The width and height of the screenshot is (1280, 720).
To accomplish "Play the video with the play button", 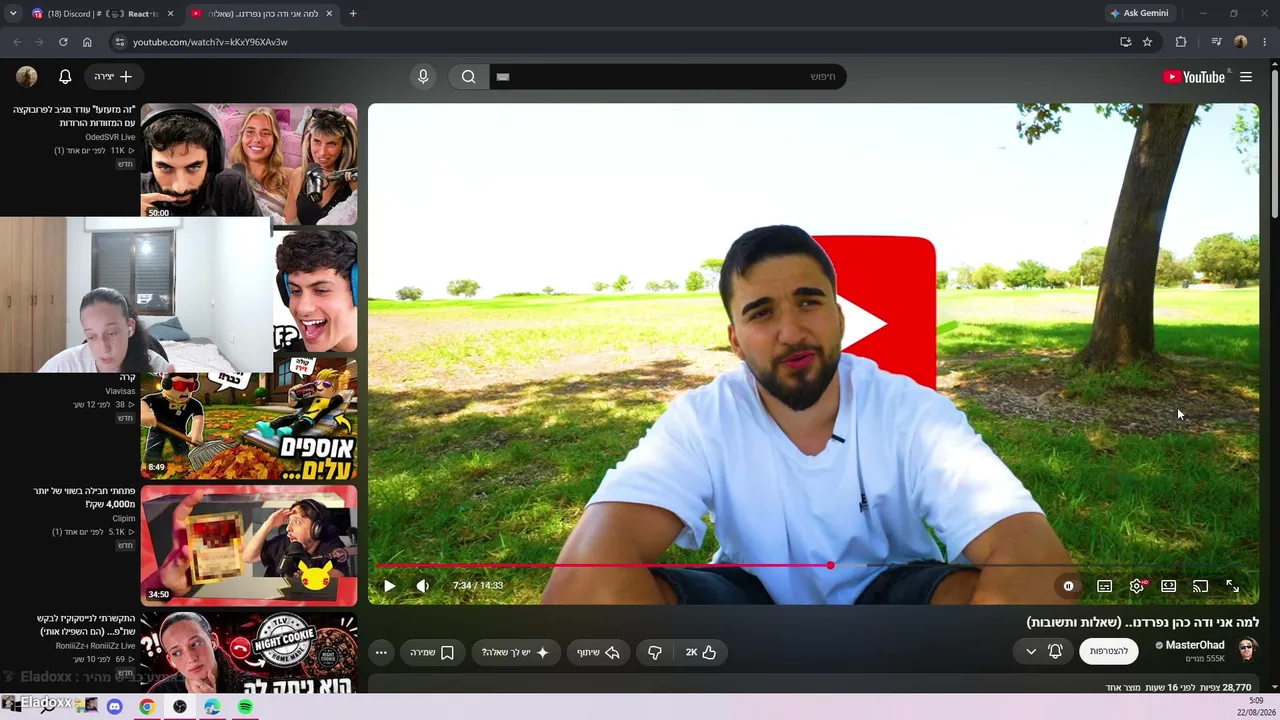I will coord(389,586).
